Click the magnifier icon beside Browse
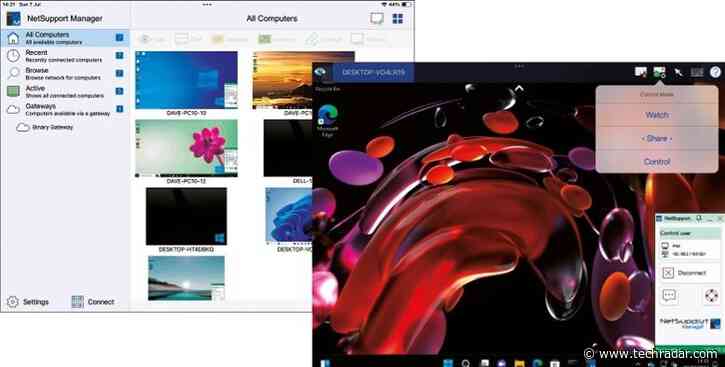This screenshot has width=725, height=367. (13, 73)
